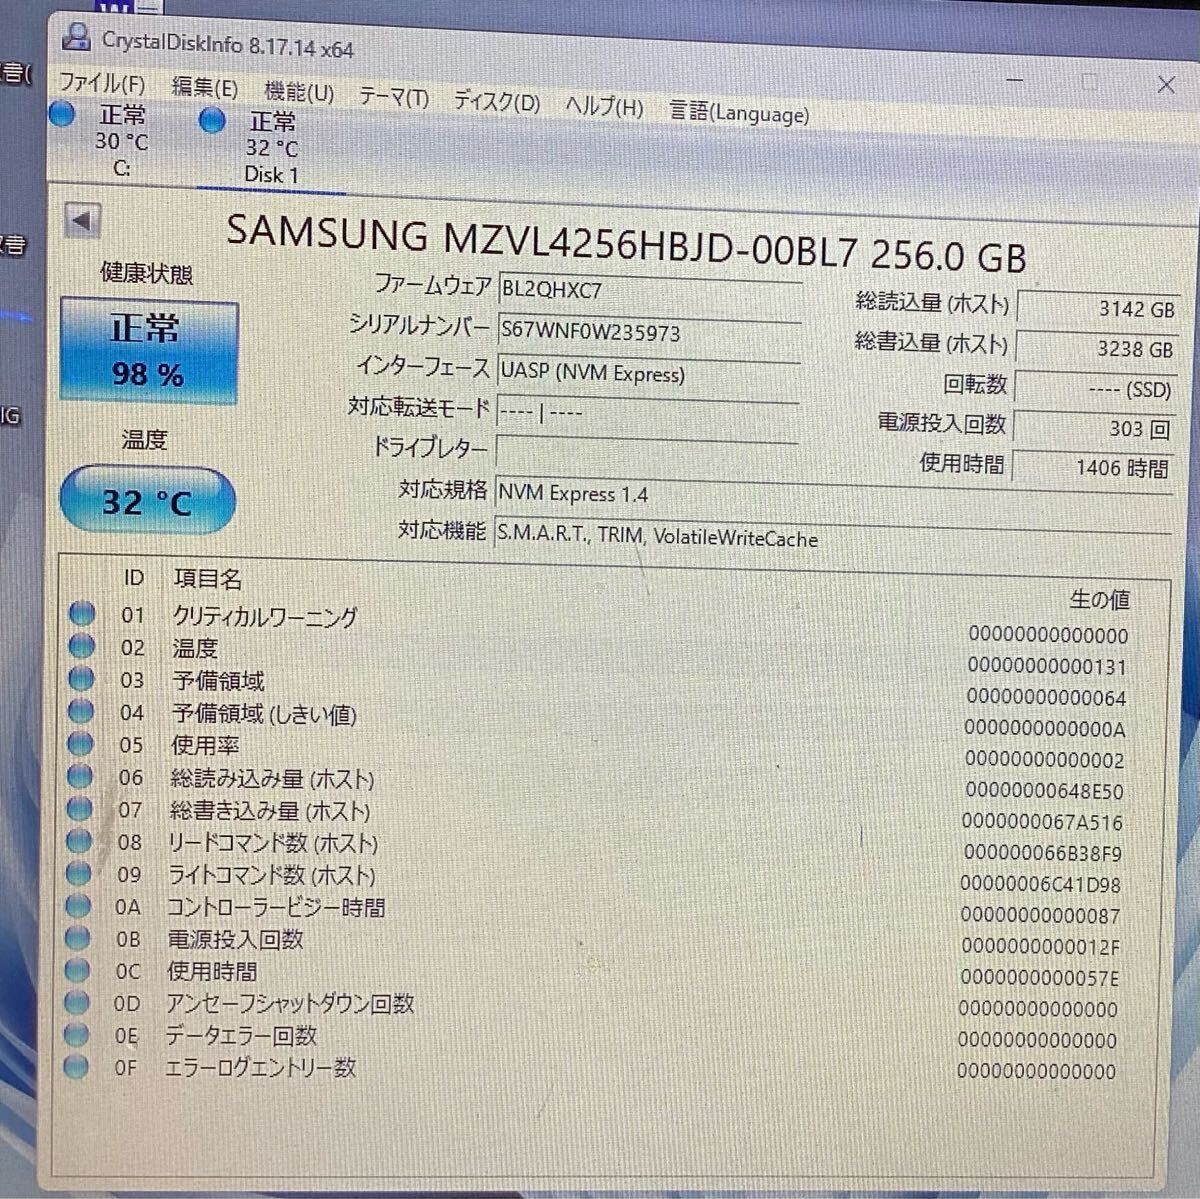Open the ファイル(F) menu

click(101, 84)
